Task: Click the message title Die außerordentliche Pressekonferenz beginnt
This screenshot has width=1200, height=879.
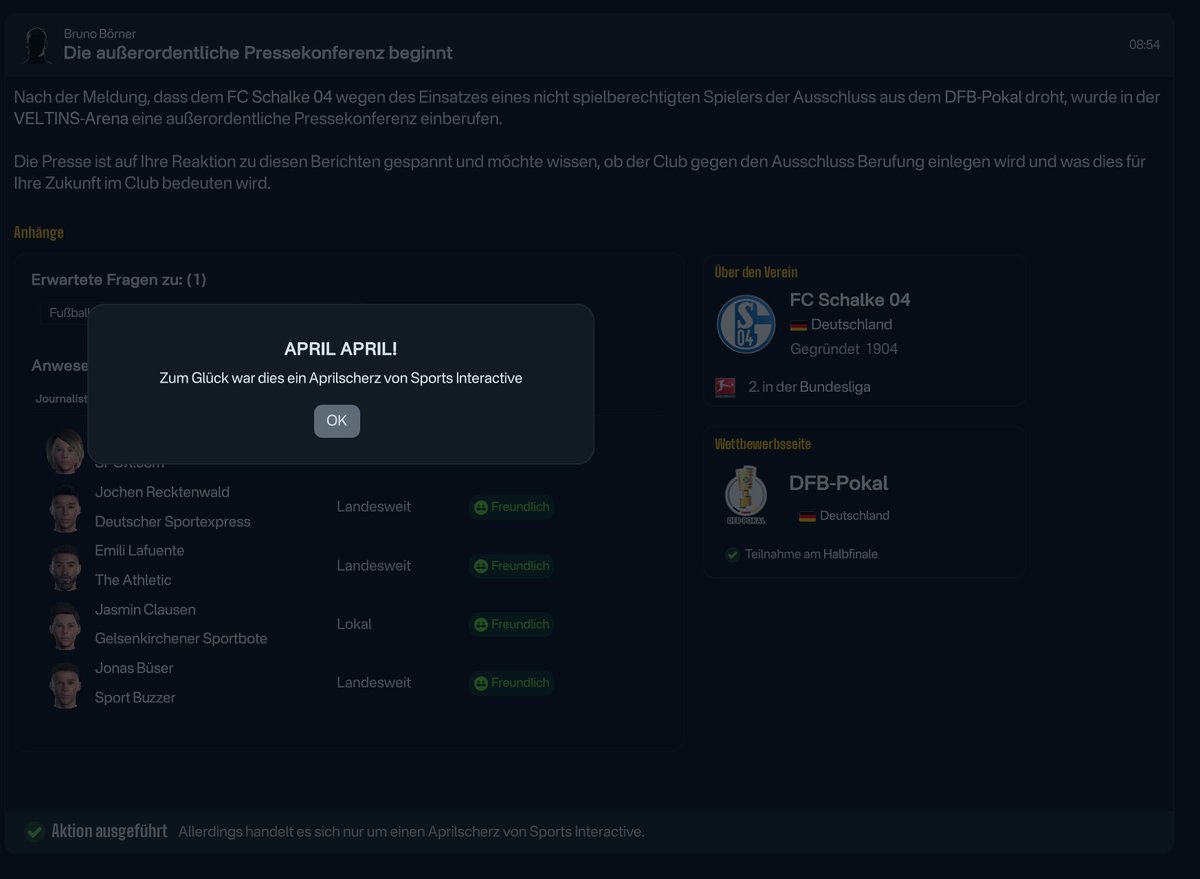Action: [258, 53]
